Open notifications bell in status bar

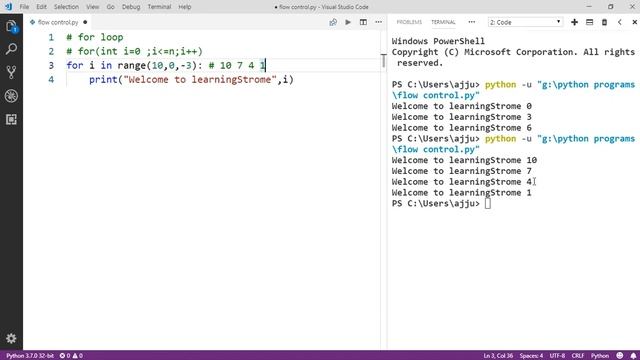(x=633, y=356)
